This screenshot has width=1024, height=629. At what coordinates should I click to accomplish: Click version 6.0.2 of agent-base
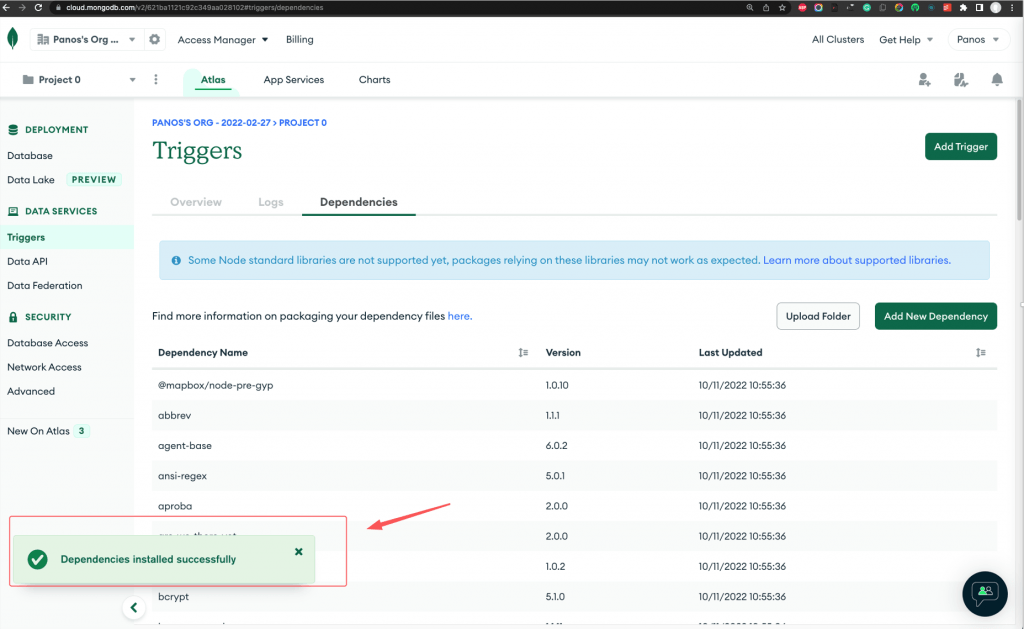point(556,445)
